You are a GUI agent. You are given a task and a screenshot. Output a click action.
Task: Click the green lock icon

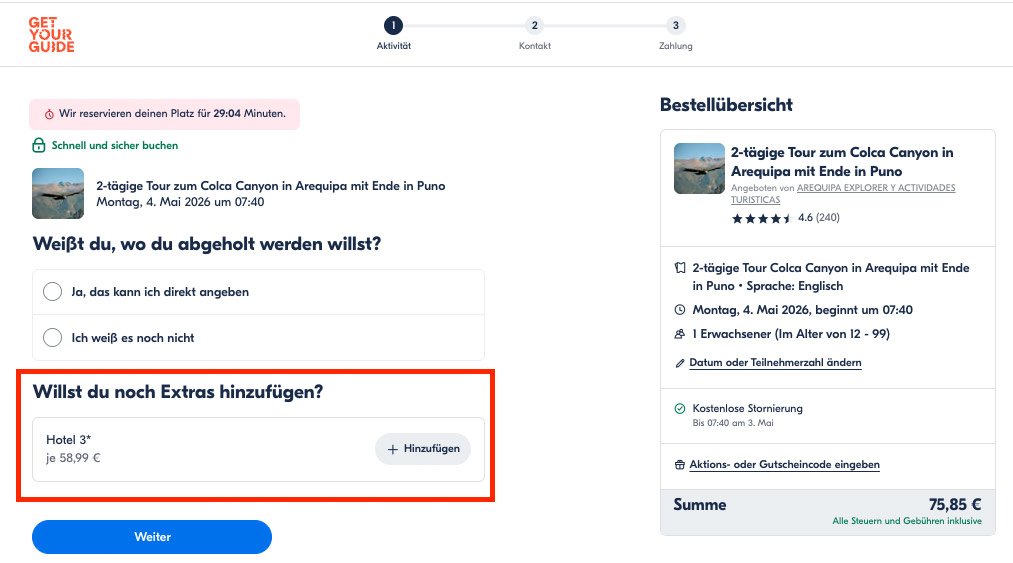39,146
